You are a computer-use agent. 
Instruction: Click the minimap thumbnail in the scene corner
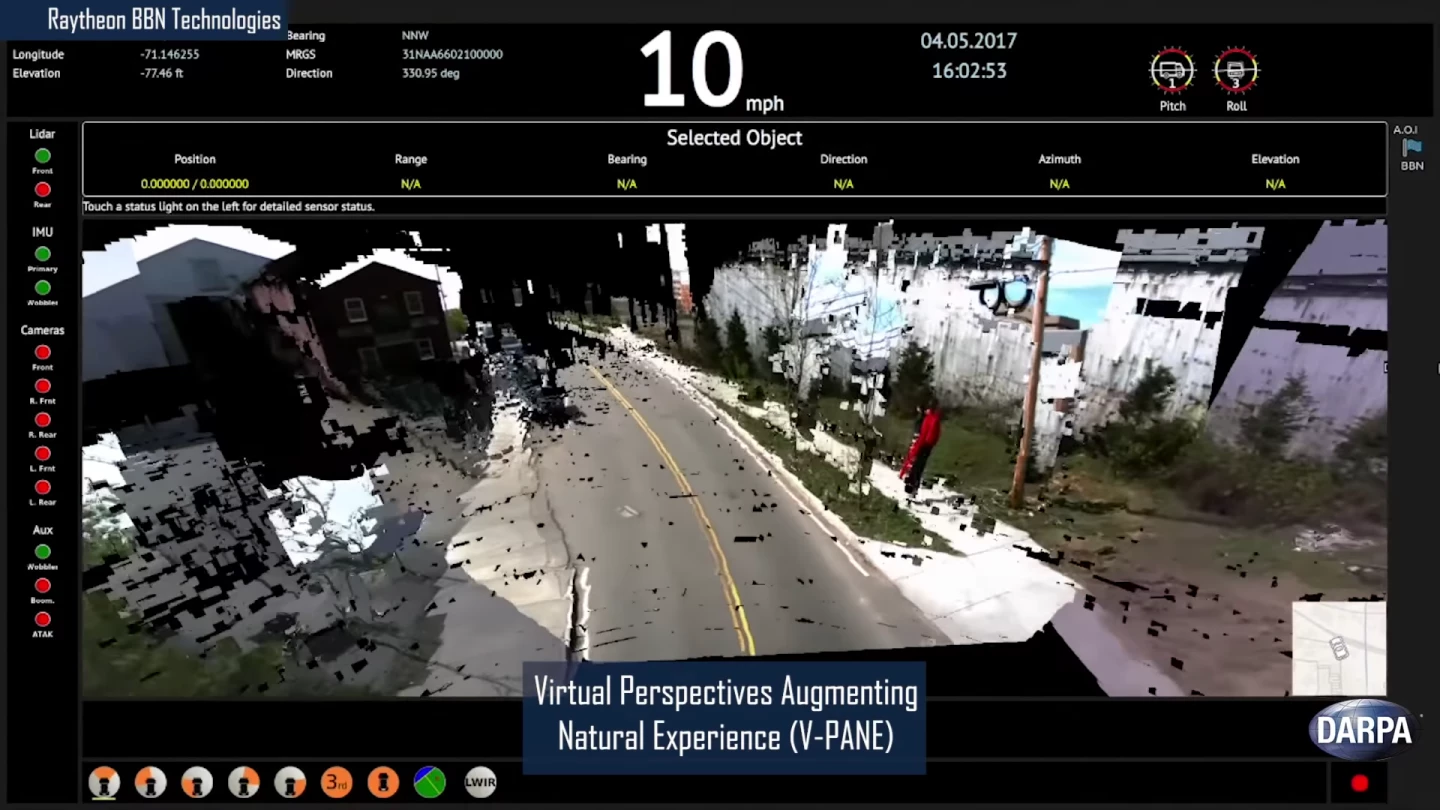pyautogui.click(x=1338, y=647)
